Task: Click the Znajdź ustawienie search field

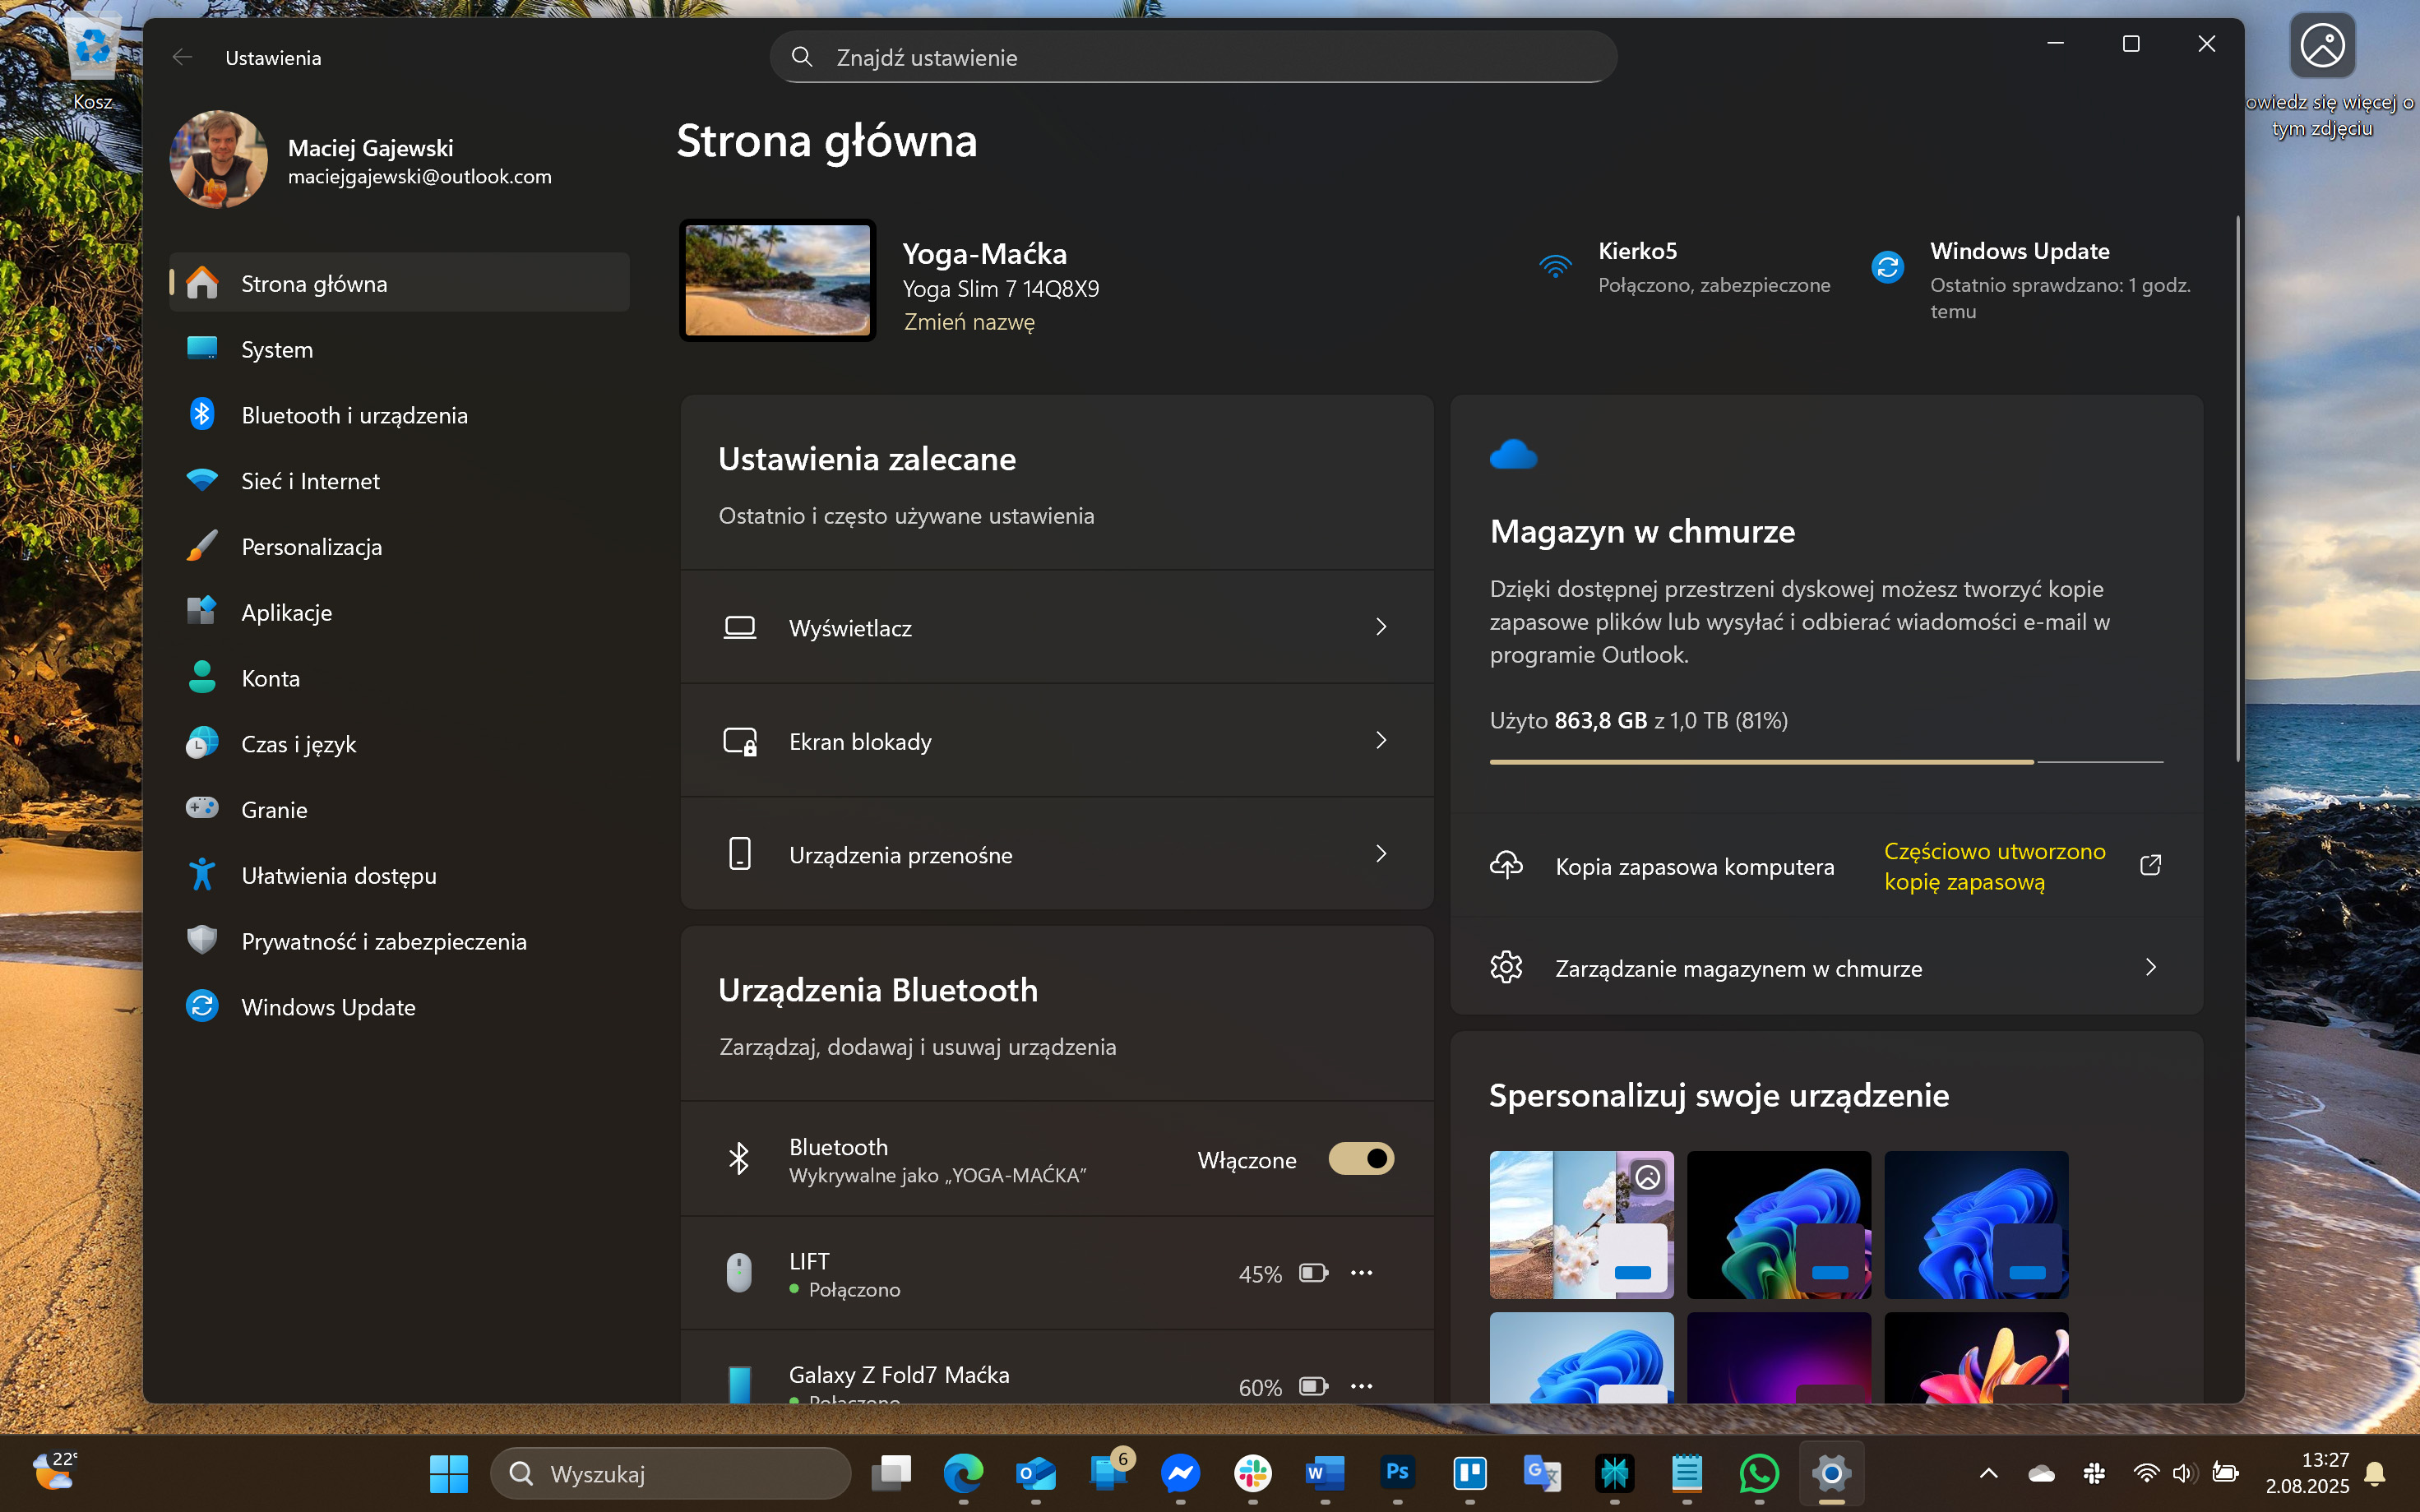Action: pyautogui.click(x=1193, y=57)
